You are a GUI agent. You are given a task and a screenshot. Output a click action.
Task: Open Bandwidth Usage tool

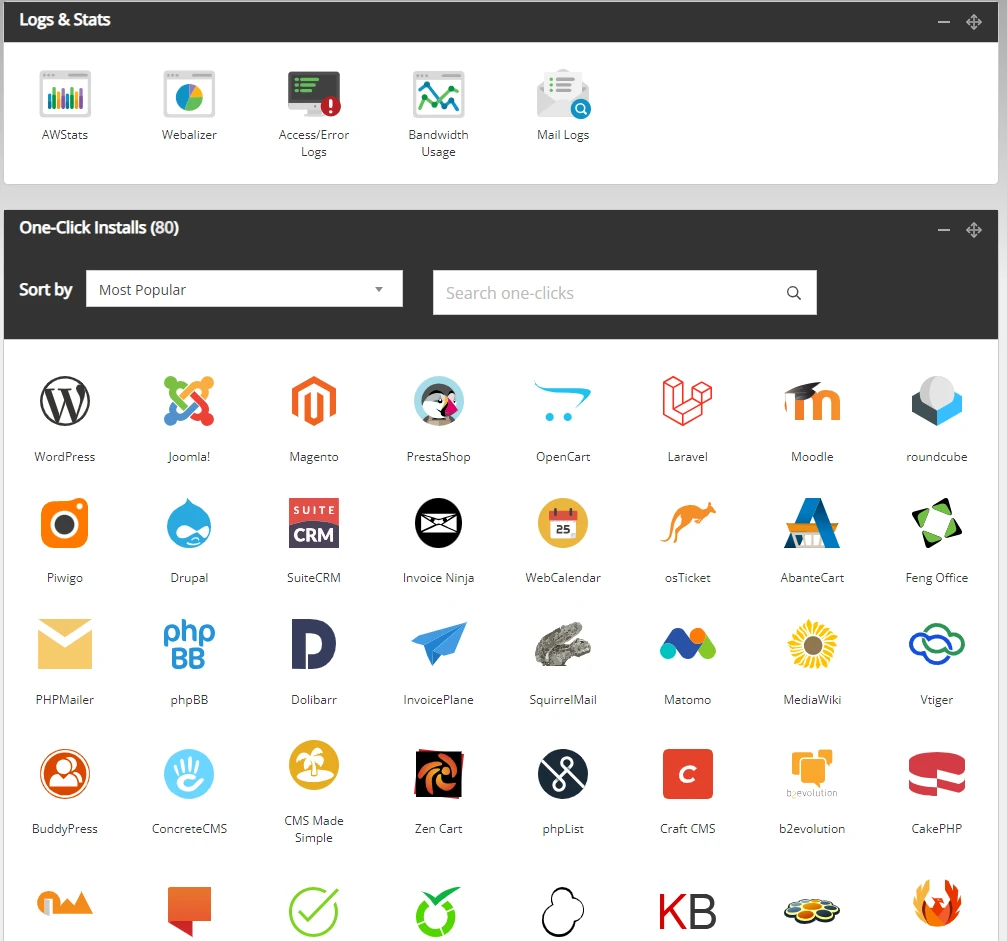(x=438, y=95)
